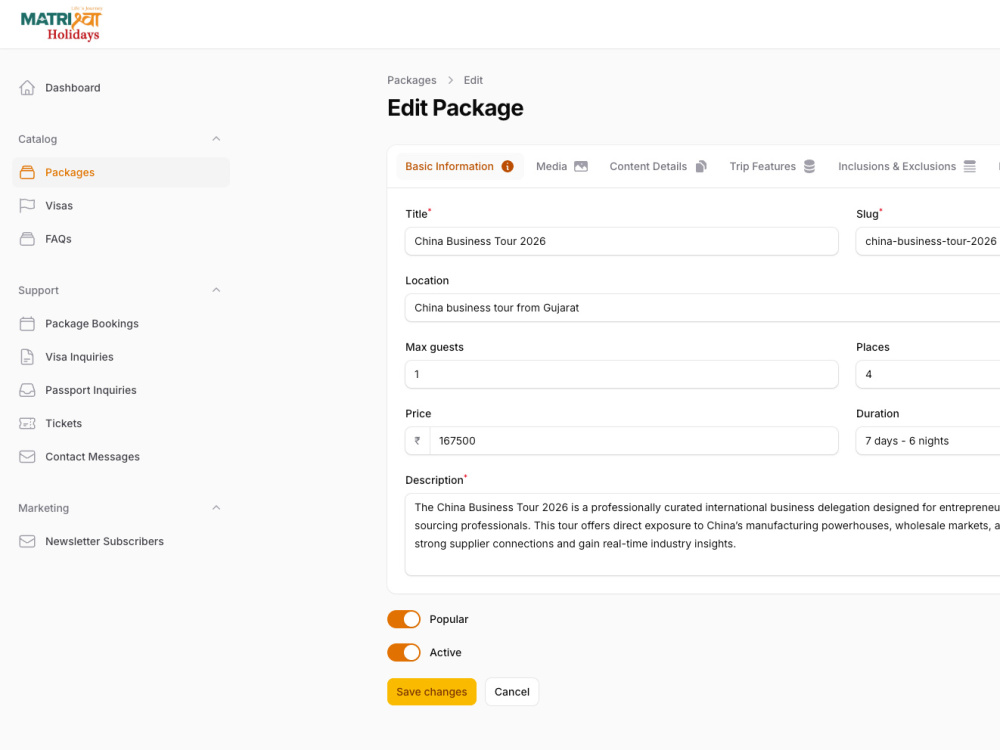Click the Places input field
Screen dimensions: 1000x750
point(928,374)
